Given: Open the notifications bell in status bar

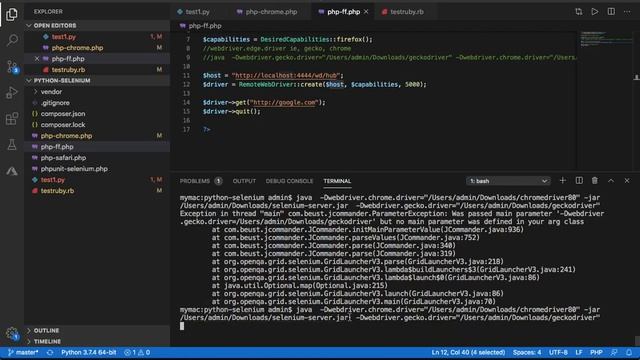Looking at the screenshot, I should pyautogui.click(x=629, y=352).
